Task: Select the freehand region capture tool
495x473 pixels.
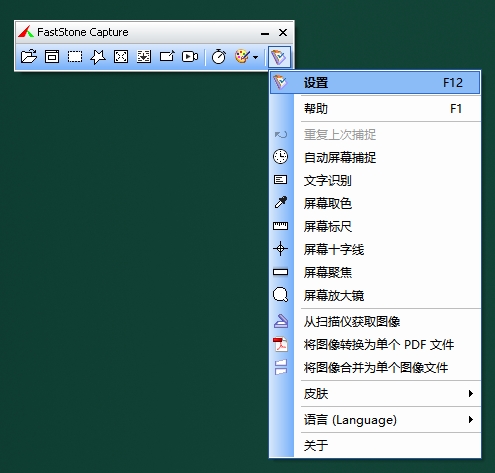Action: tap(98, 57)
